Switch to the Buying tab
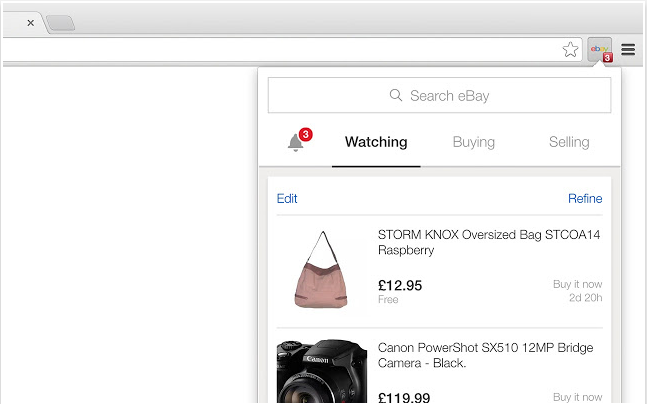Viewport: 648px width, 404px height. pyautogui.click(x=474, y=142)
